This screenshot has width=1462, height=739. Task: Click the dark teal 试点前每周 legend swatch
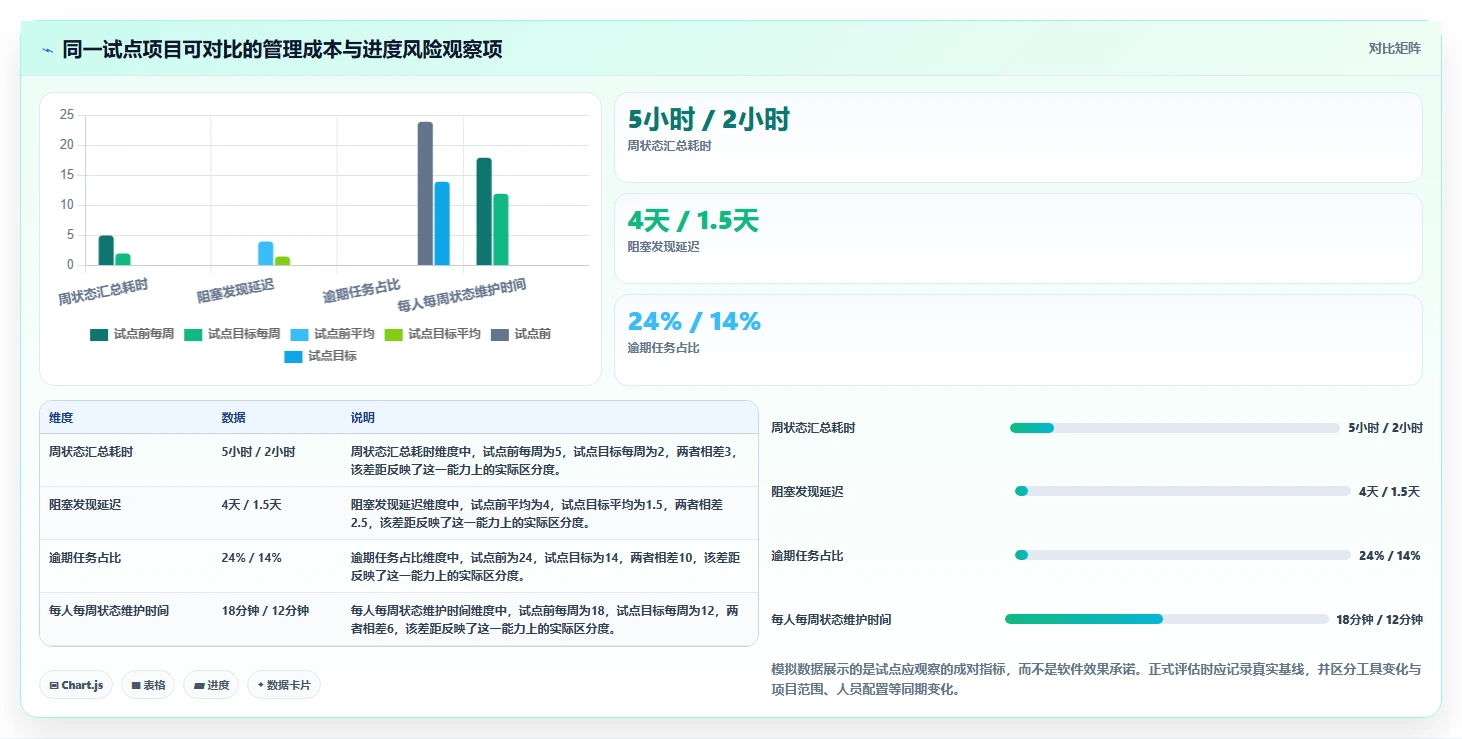pos(99,335)
